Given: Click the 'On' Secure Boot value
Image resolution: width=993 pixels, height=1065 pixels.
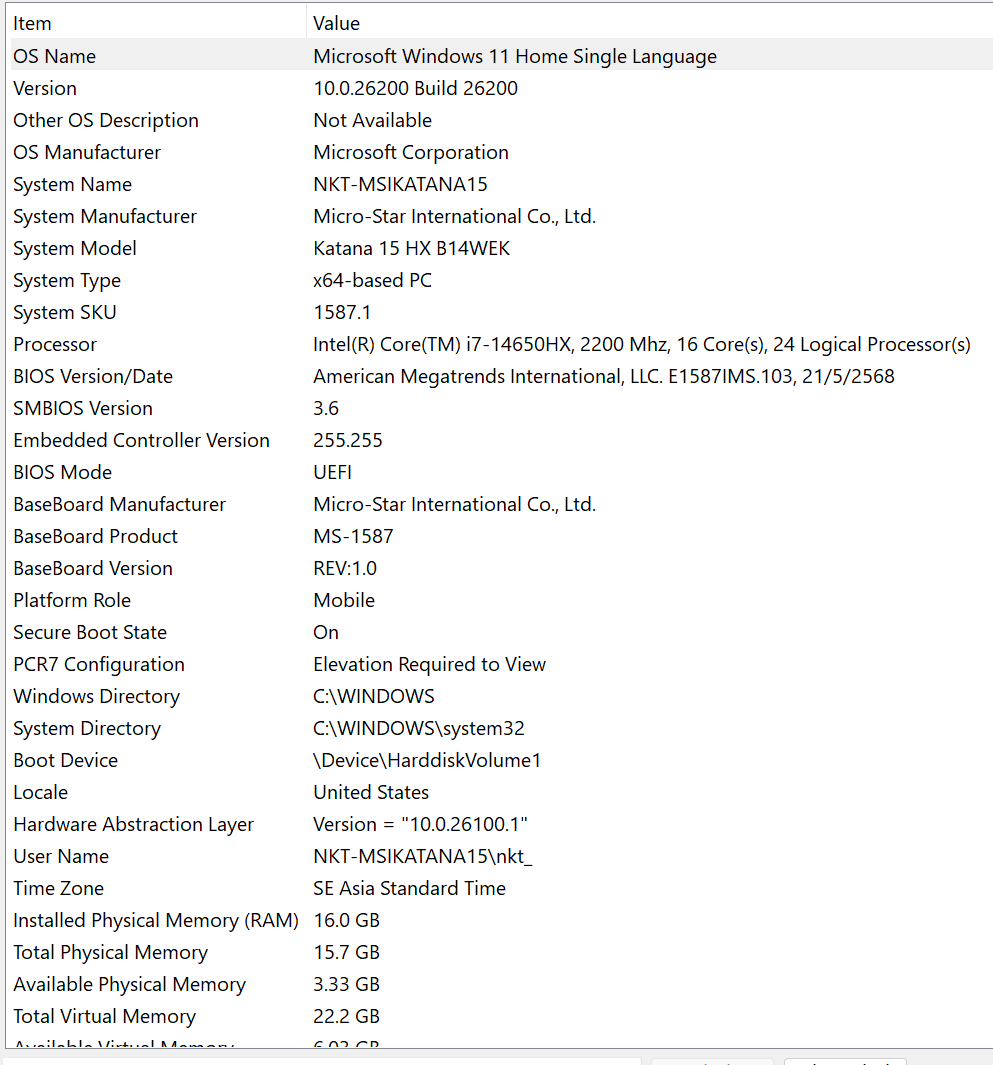Looking at the screenshot, I should pos(326,632).
